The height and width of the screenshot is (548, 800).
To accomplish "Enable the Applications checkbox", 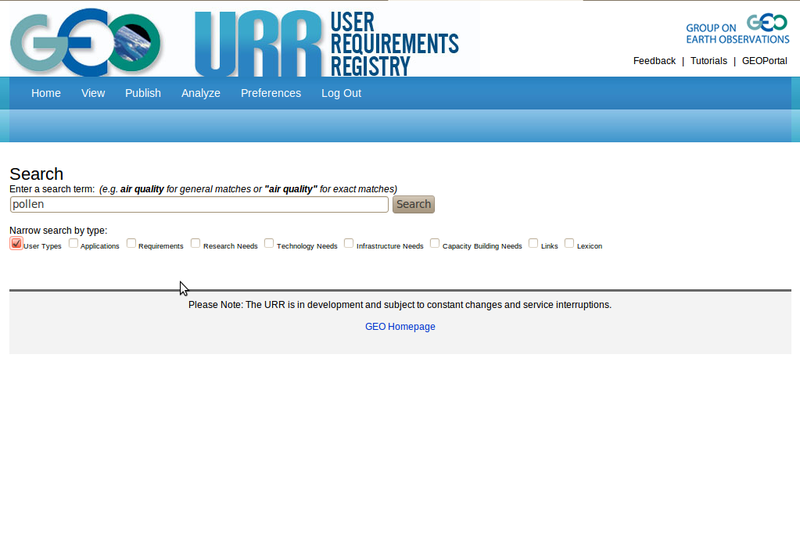I will point(74,243).
